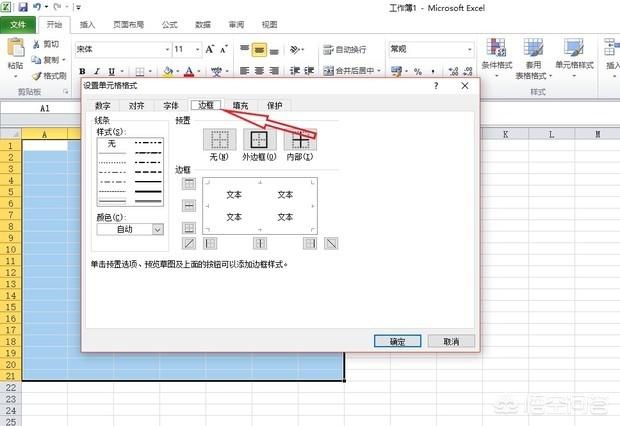Apply the 外边框 outline border preset
This screenshot has height=426, width=620.
tap(259, 141)
